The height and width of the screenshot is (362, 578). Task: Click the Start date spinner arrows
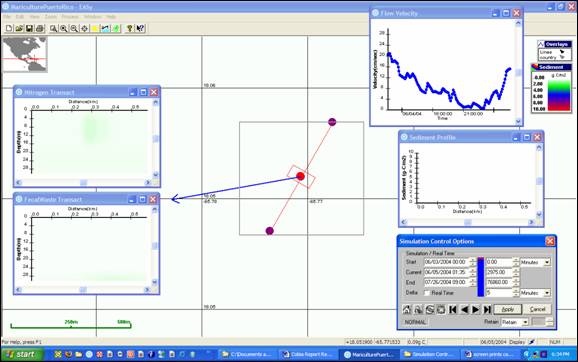pyautogui.click(x=473, y=262)
